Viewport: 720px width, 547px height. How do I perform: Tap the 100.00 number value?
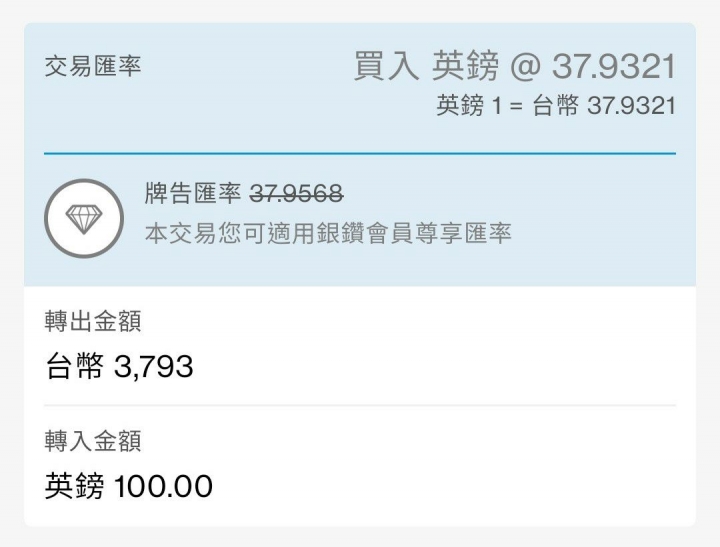point(163,486)
